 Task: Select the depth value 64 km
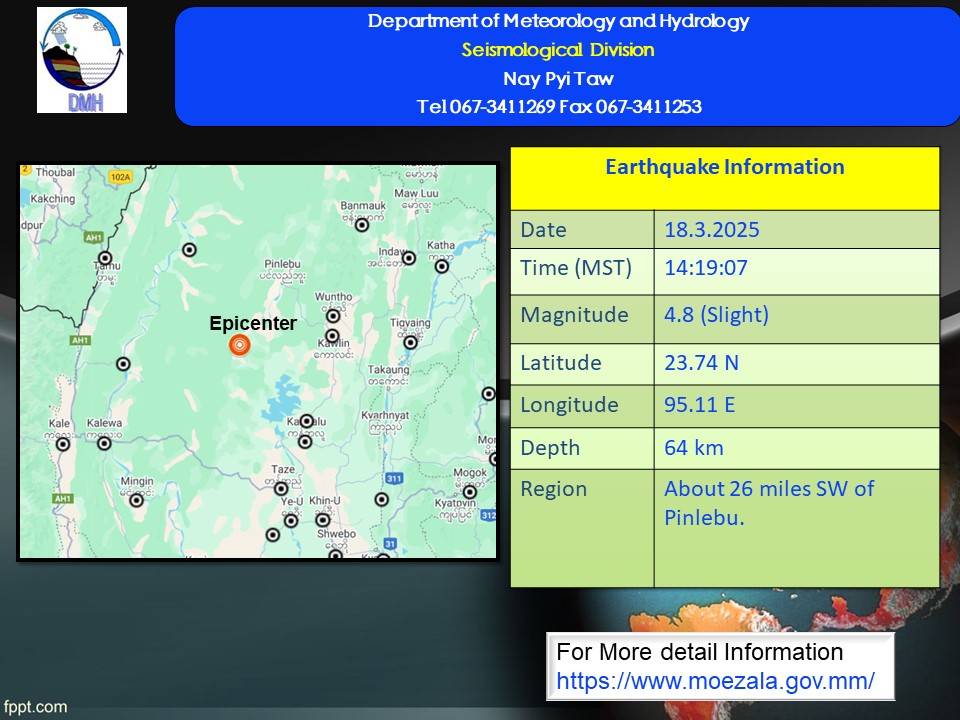point(694,448)
